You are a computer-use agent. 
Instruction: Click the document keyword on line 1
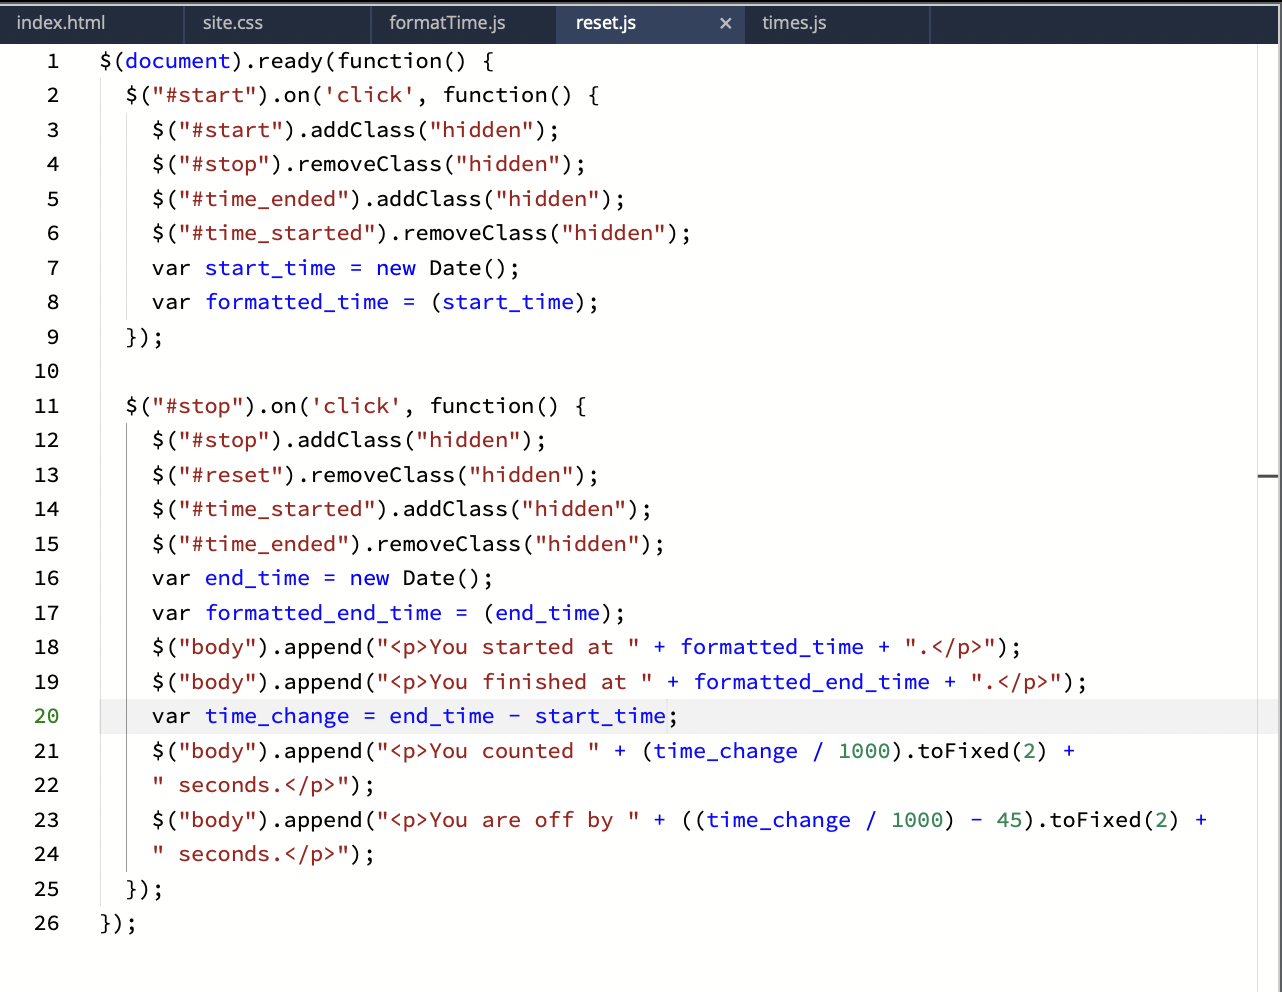click(176, 61)
